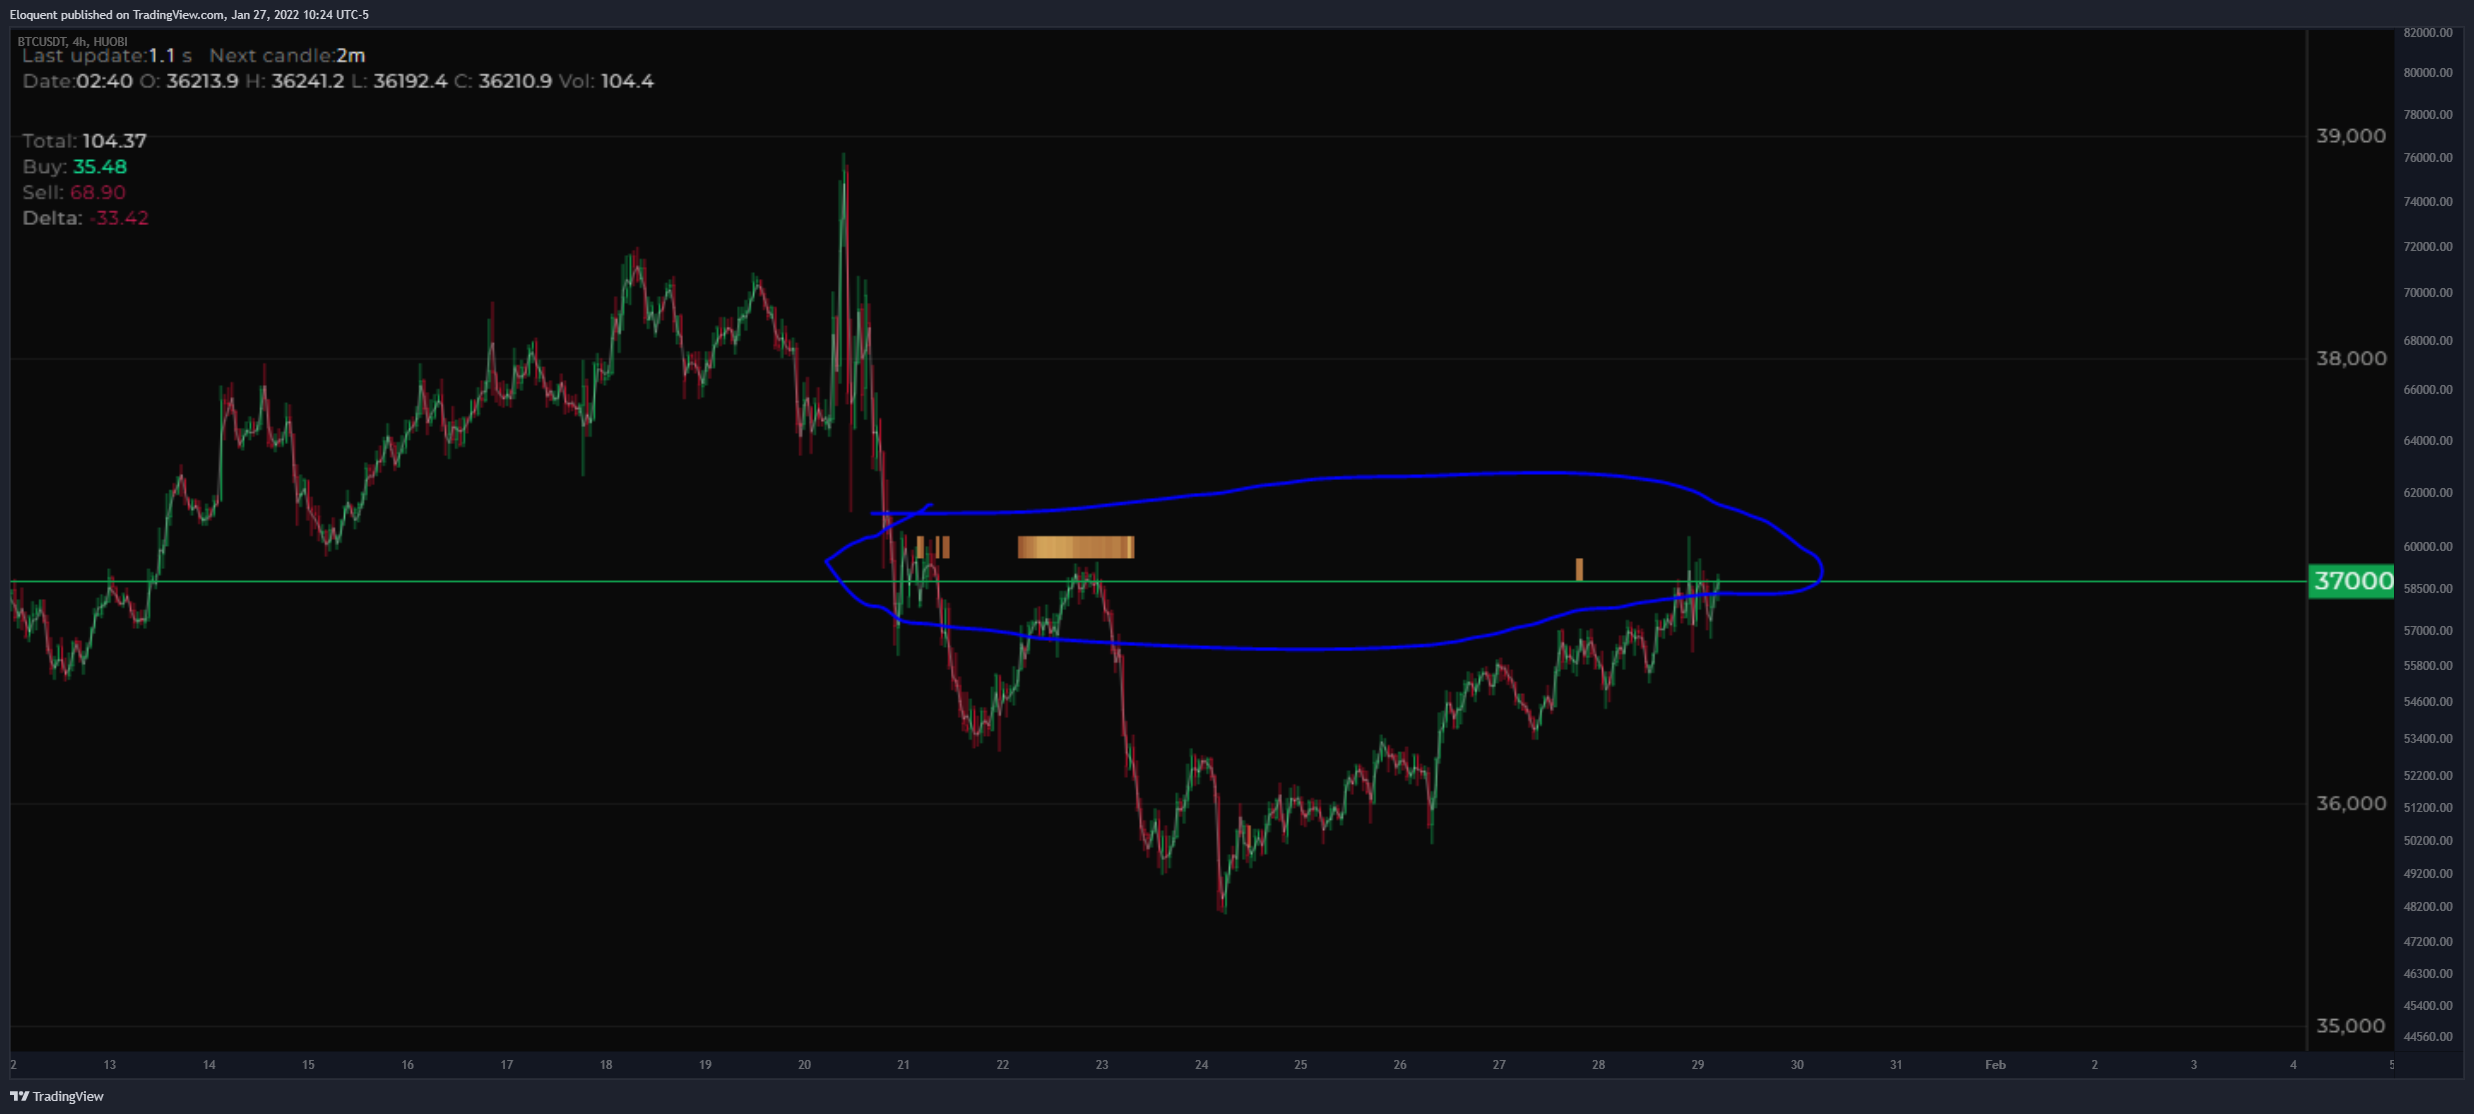Click the 'Next candle:2m' readout
2474x1114 pixels.
[287, 56]
